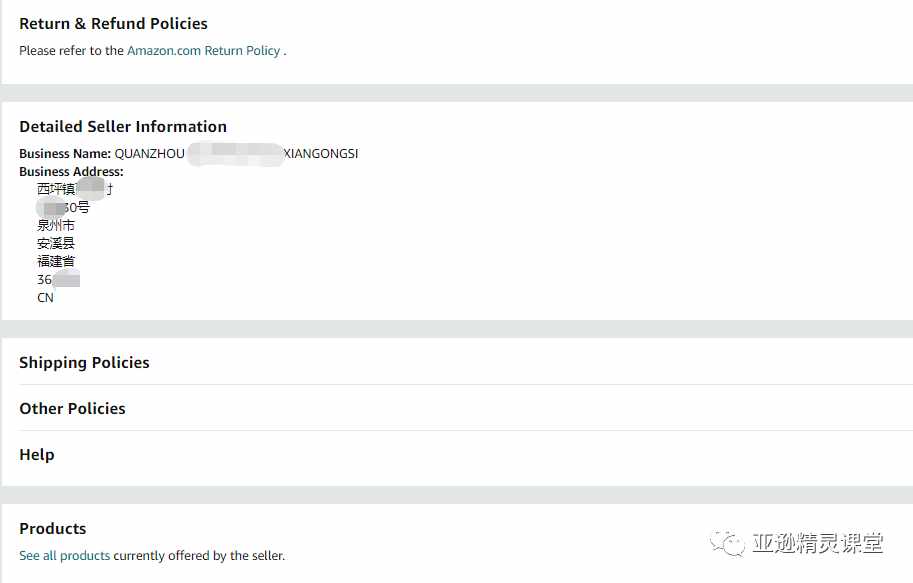Click the WeChat logo in the watermark
The width and height of the screenshot is (913, 583).
727,543
